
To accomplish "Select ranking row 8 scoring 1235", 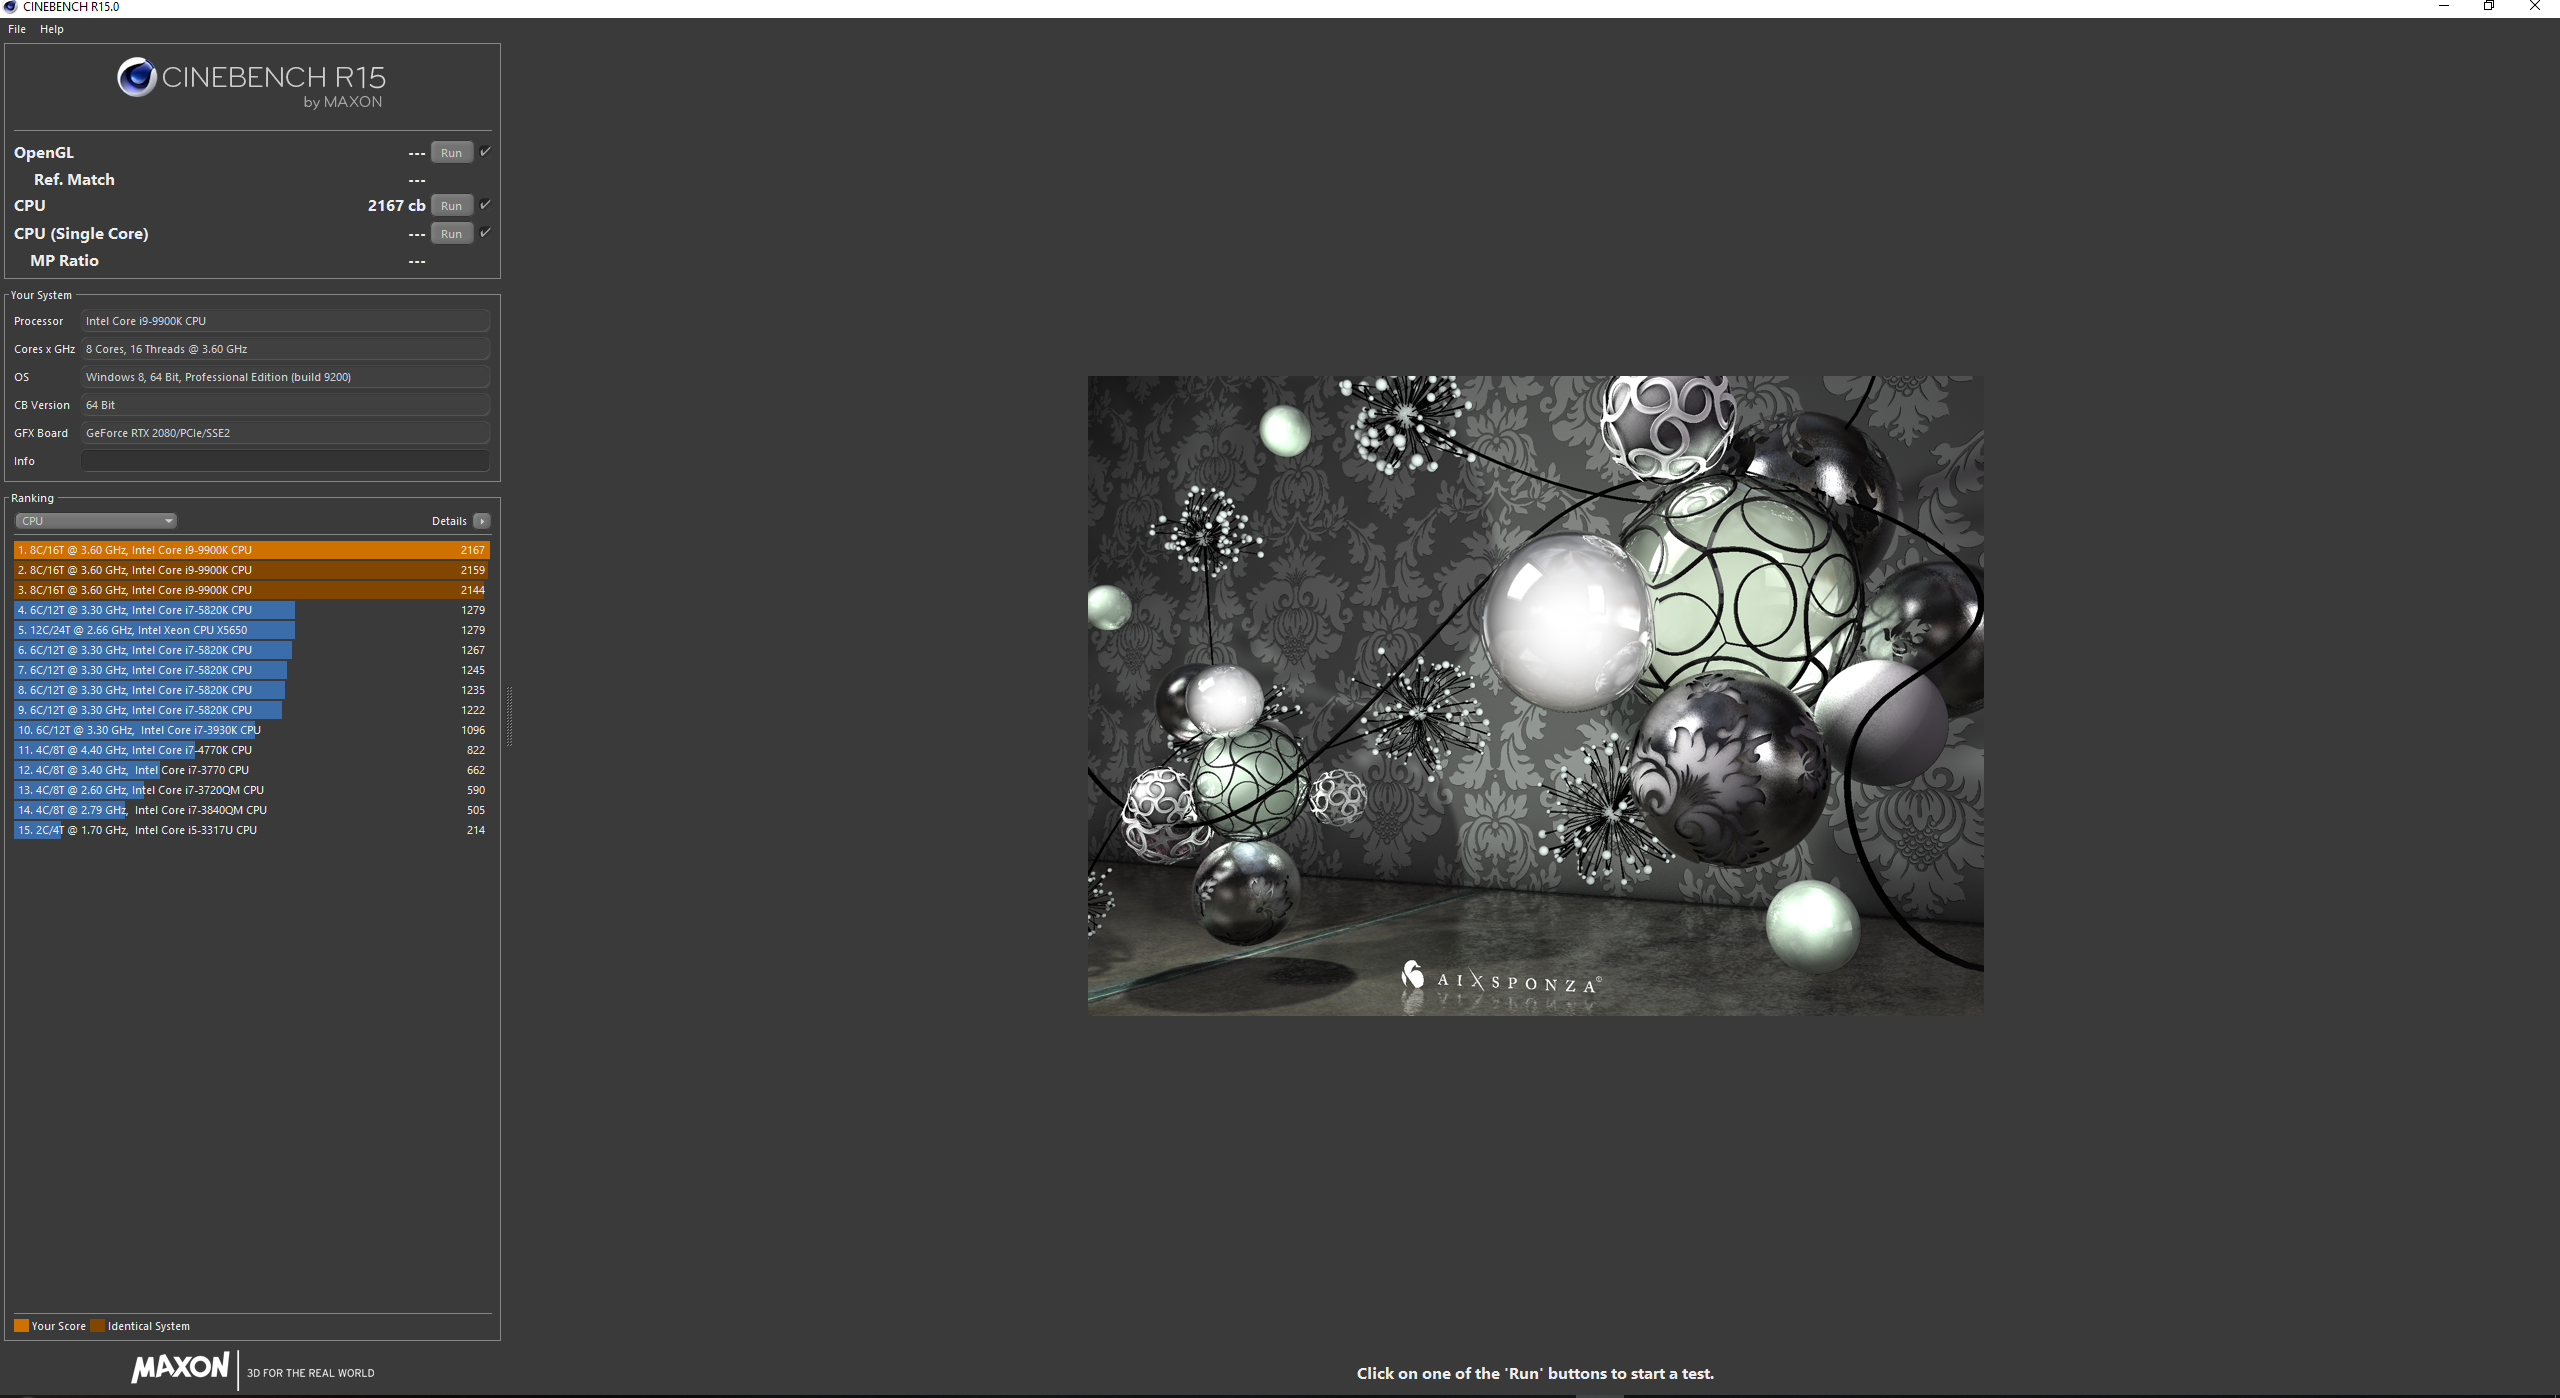I will (x=251, y=690).
